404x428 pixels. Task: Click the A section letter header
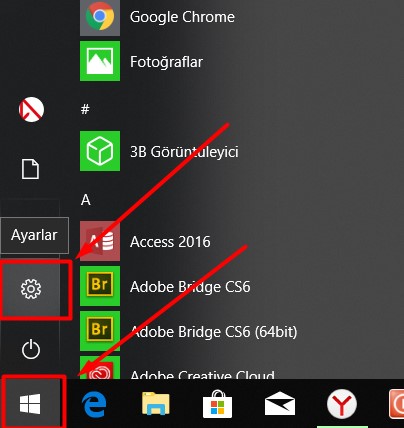point(85,200)
